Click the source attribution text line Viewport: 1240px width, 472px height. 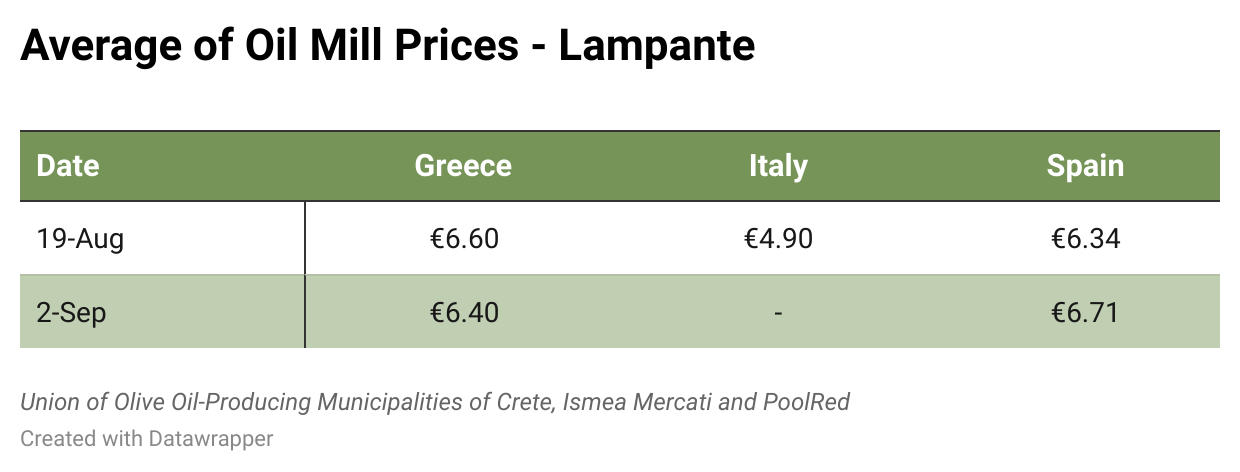click(x=435, y=403)
